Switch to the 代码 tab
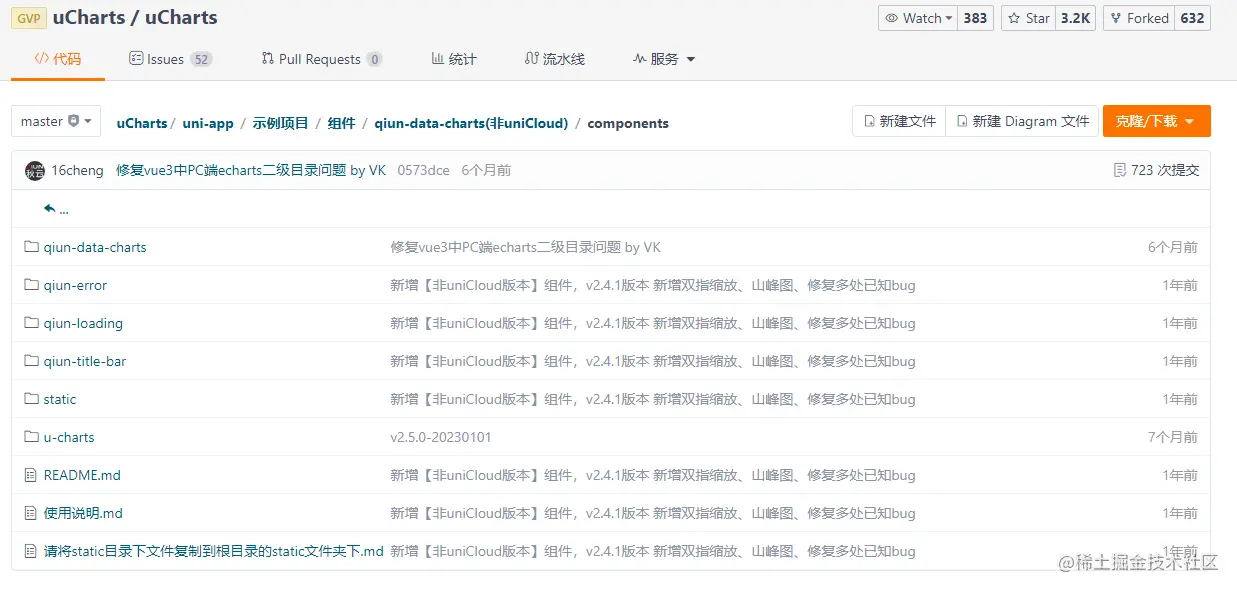Screen dimensions: 1237x591 [58, 59]
